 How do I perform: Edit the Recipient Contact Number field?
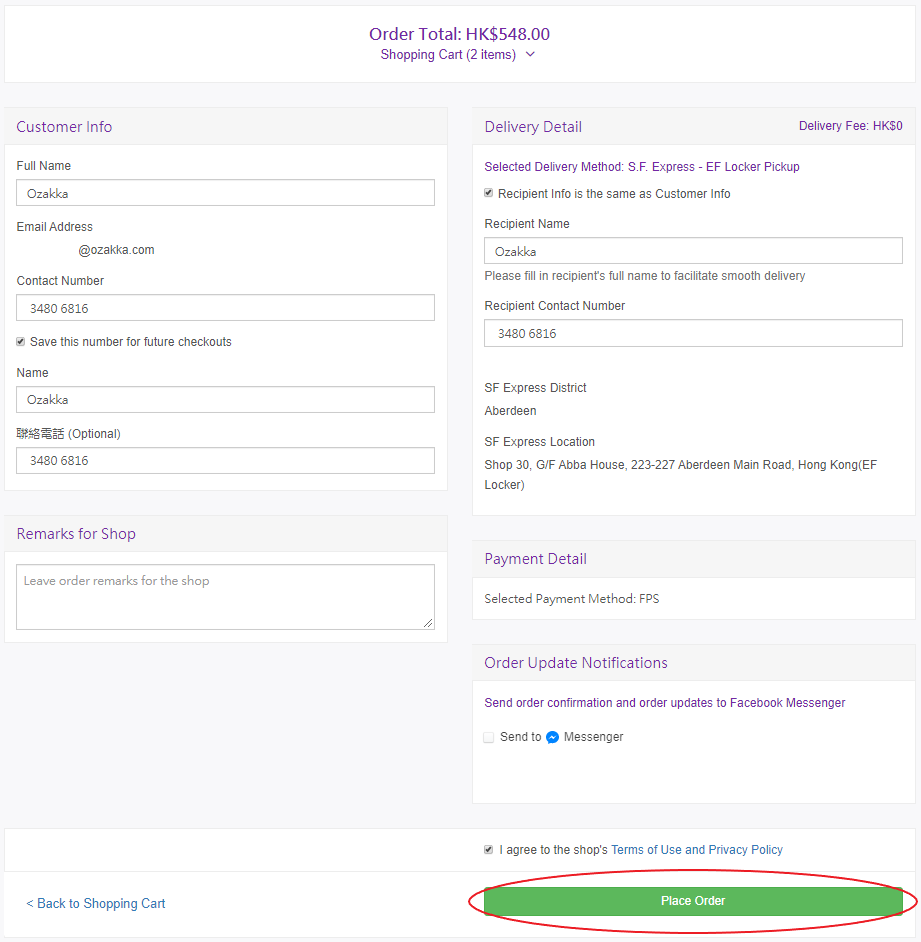(x=693, y=333)
